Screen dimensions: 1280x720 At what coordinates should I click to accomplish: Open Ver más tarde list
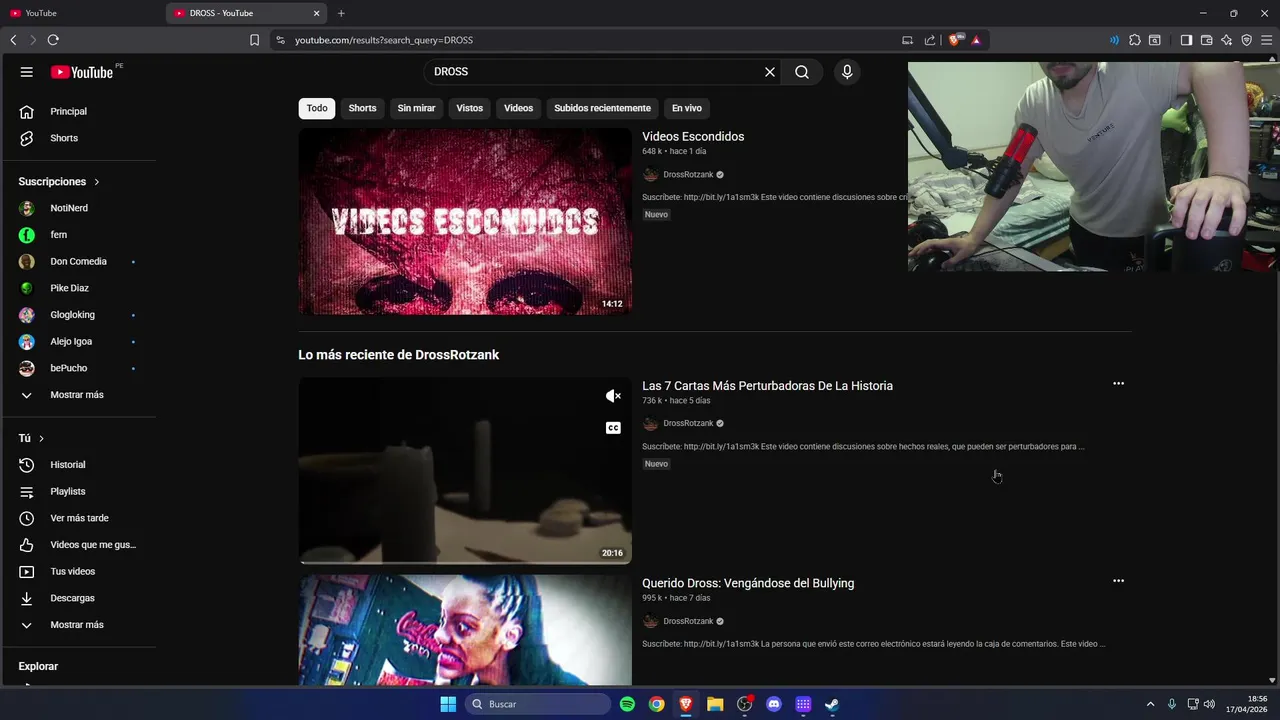(78, 518)
